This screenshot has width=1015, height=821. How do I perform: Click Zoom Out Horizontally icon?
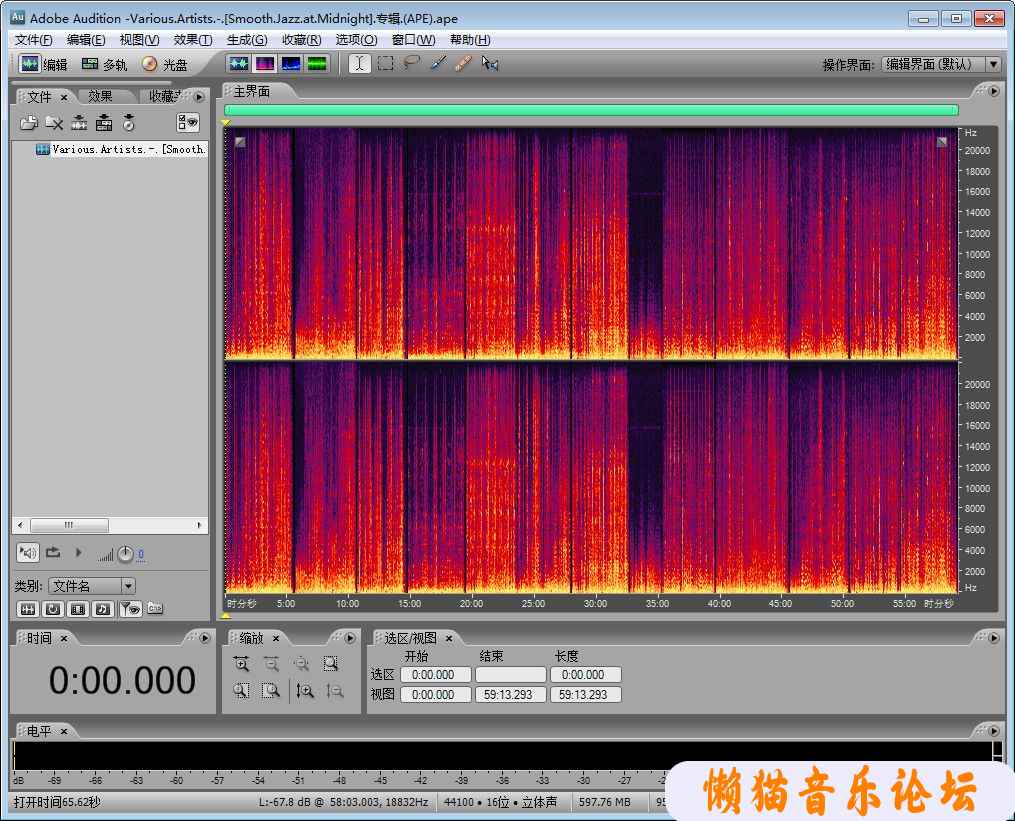pyautogui.click(x=271, y=664)
